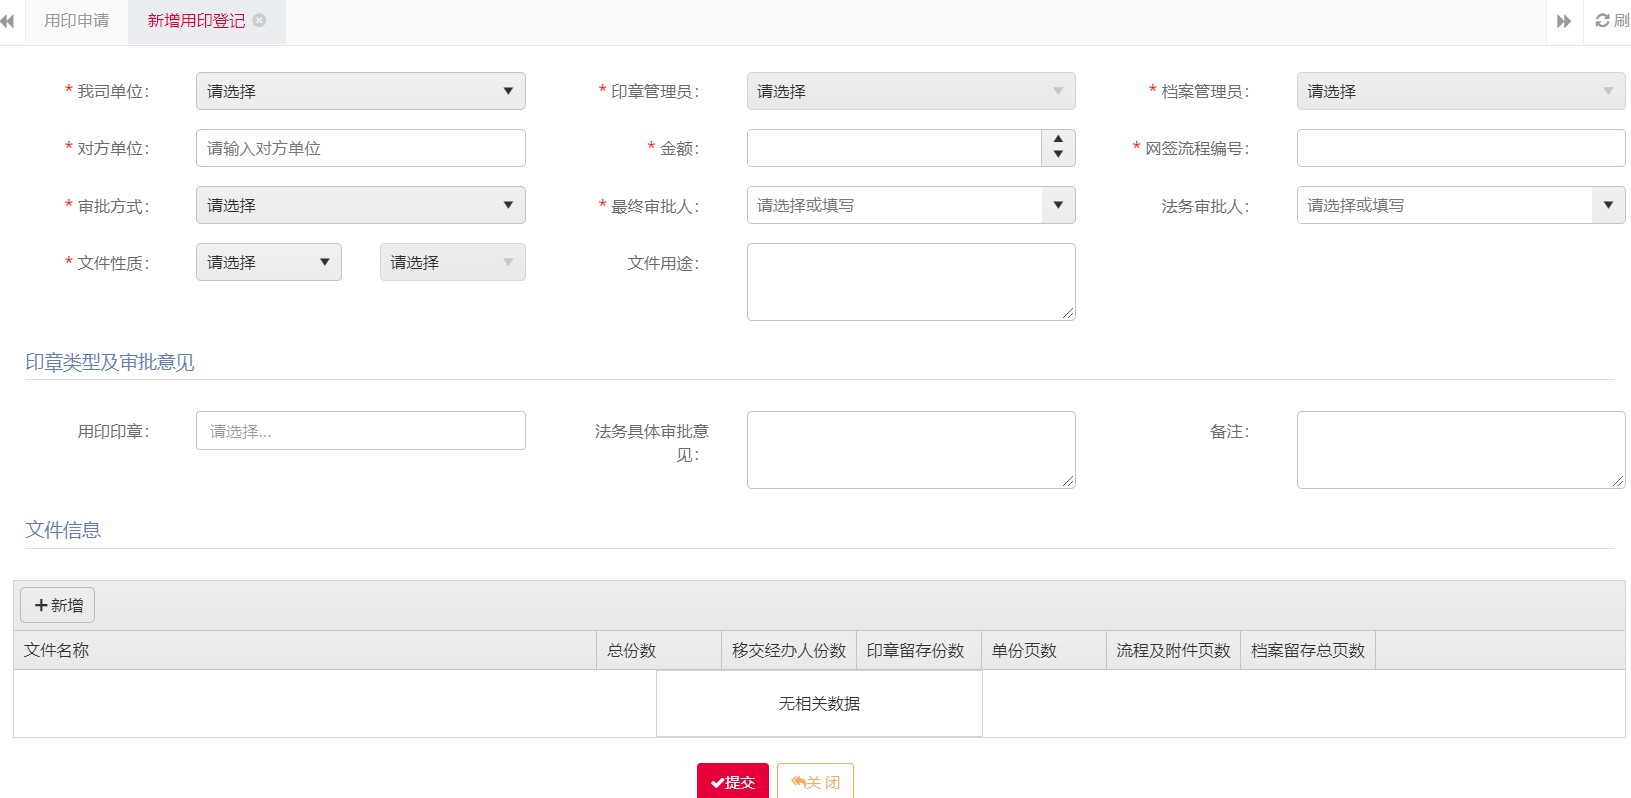Image resolution: width=1631 pixels, height=798 pixels.
Task: Expand the 审批方式 dropdown
Action: pyautogui.click(x=360, y=205)
